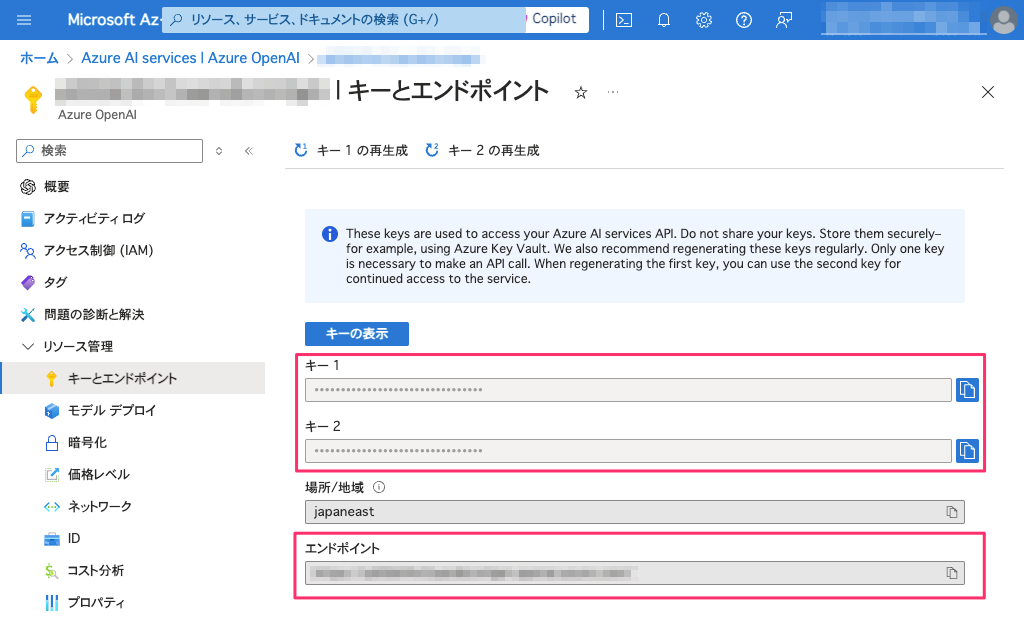Go to the ホーム breadcrumb
The height and width of the screenshot is (619, 1024).
pyautogui.click(x=39, y=58)
